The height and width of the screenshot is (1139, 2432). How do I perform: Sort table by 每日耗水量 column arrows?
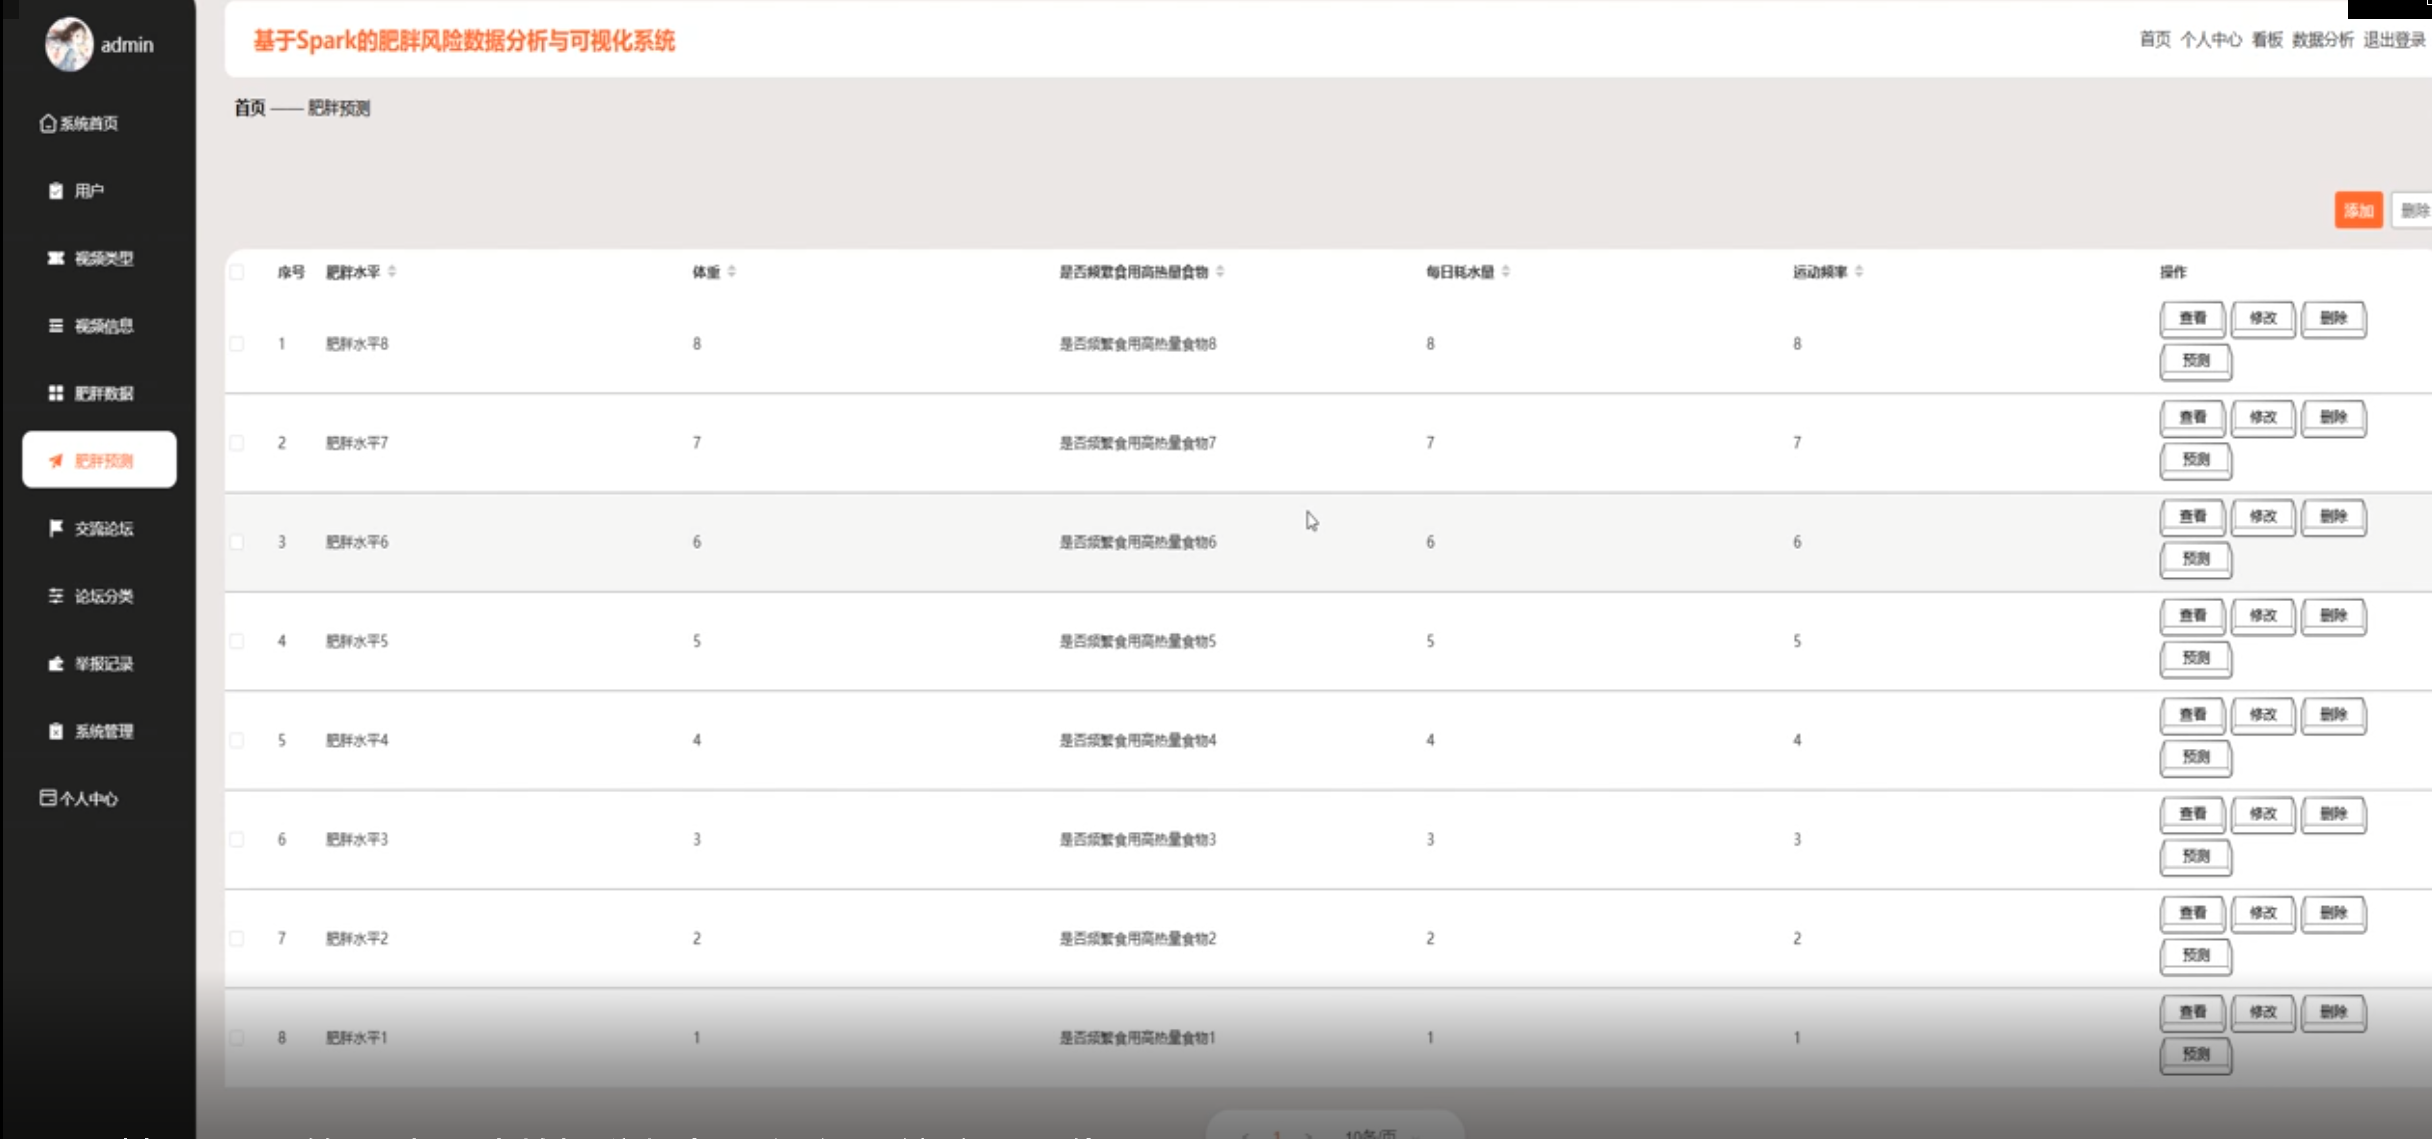[1506, 272]
